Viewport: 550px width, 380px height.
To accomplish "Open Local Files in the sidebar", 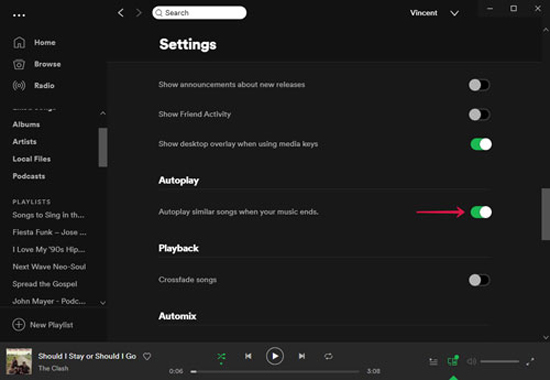I will point(32,159).
